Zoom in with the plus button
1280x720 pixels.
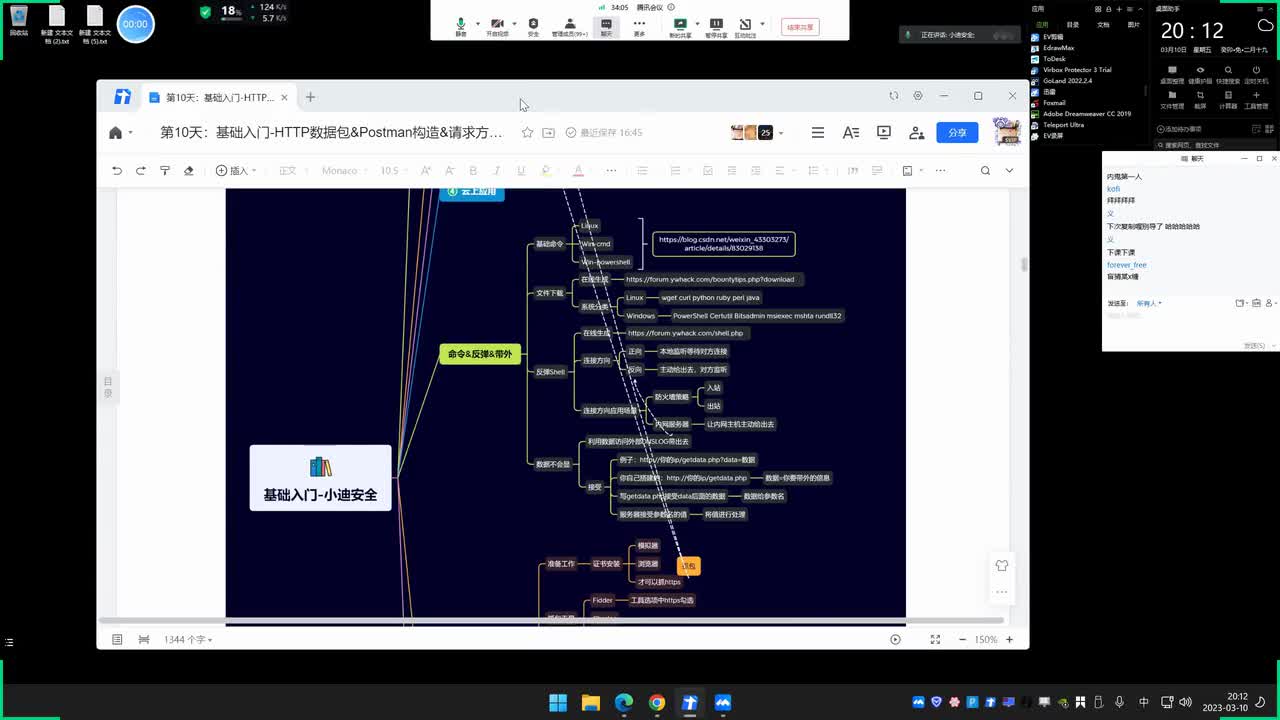coord(1009,639)
